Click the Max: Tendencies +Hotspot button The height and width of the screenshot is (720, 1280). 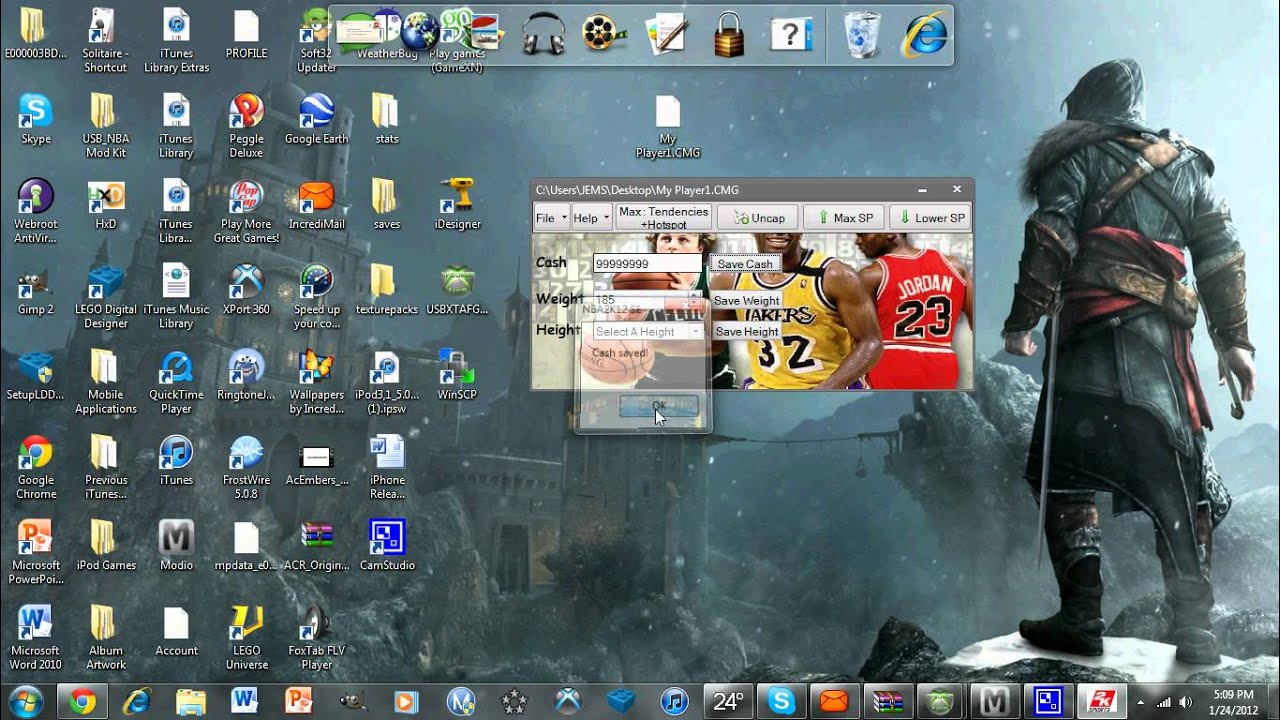click(x=664, y=218)
